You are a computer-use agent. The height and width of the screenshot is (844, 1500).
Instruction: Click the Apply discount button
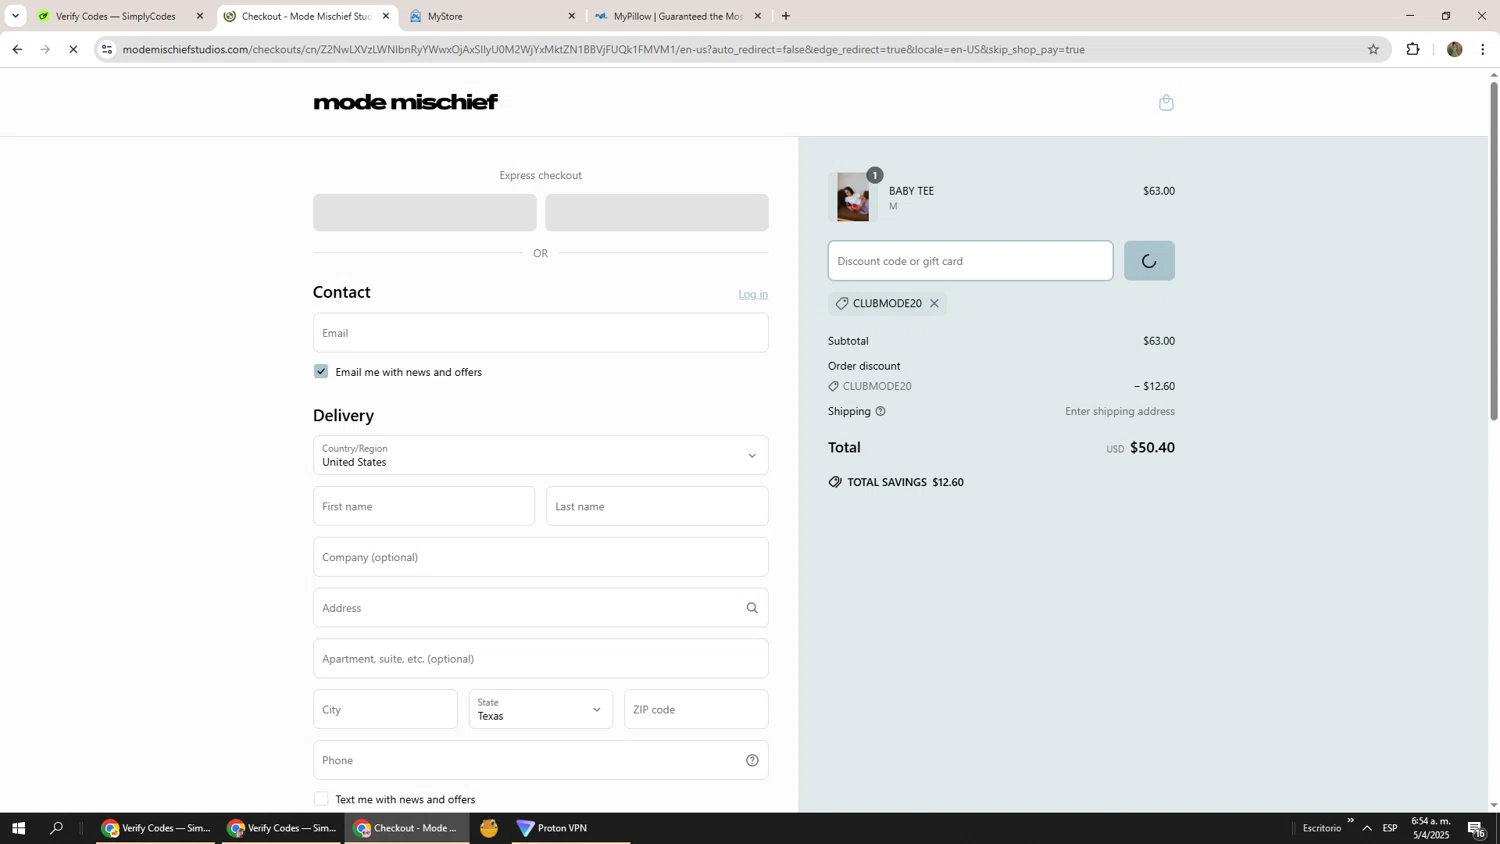[x=1149, y=261]
